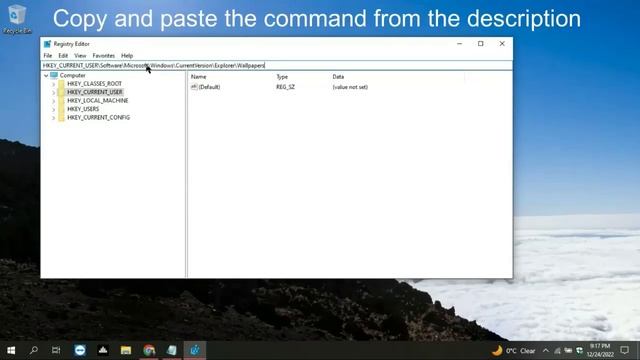Screen dimensions: 640x360
Task: Open the View menu
Action: 80,56
